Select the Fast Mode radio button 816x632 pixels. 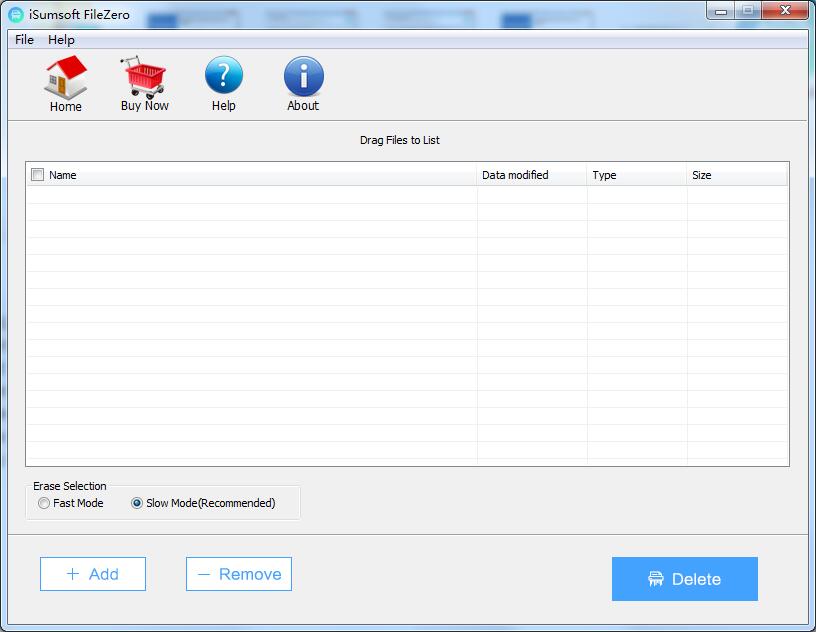coord(44,503)
